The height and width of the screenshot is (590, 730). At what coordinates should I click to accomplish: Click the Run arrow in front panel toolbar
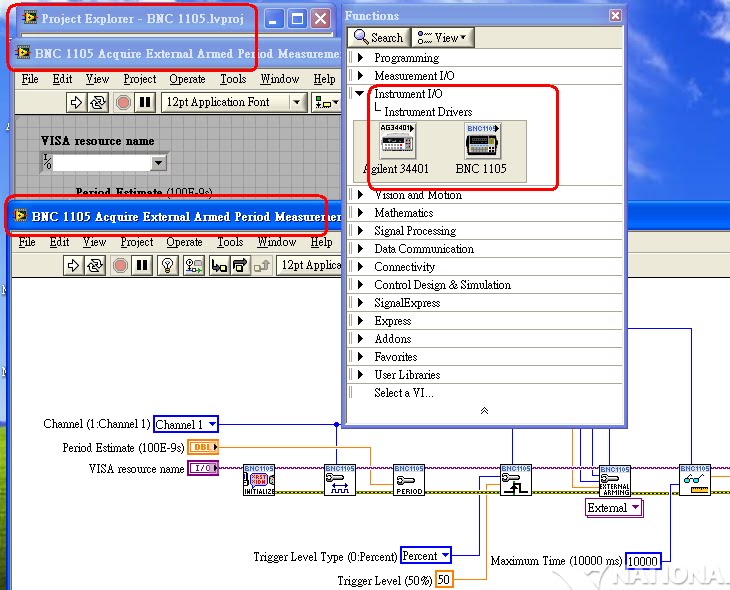(x=76, y=102)
